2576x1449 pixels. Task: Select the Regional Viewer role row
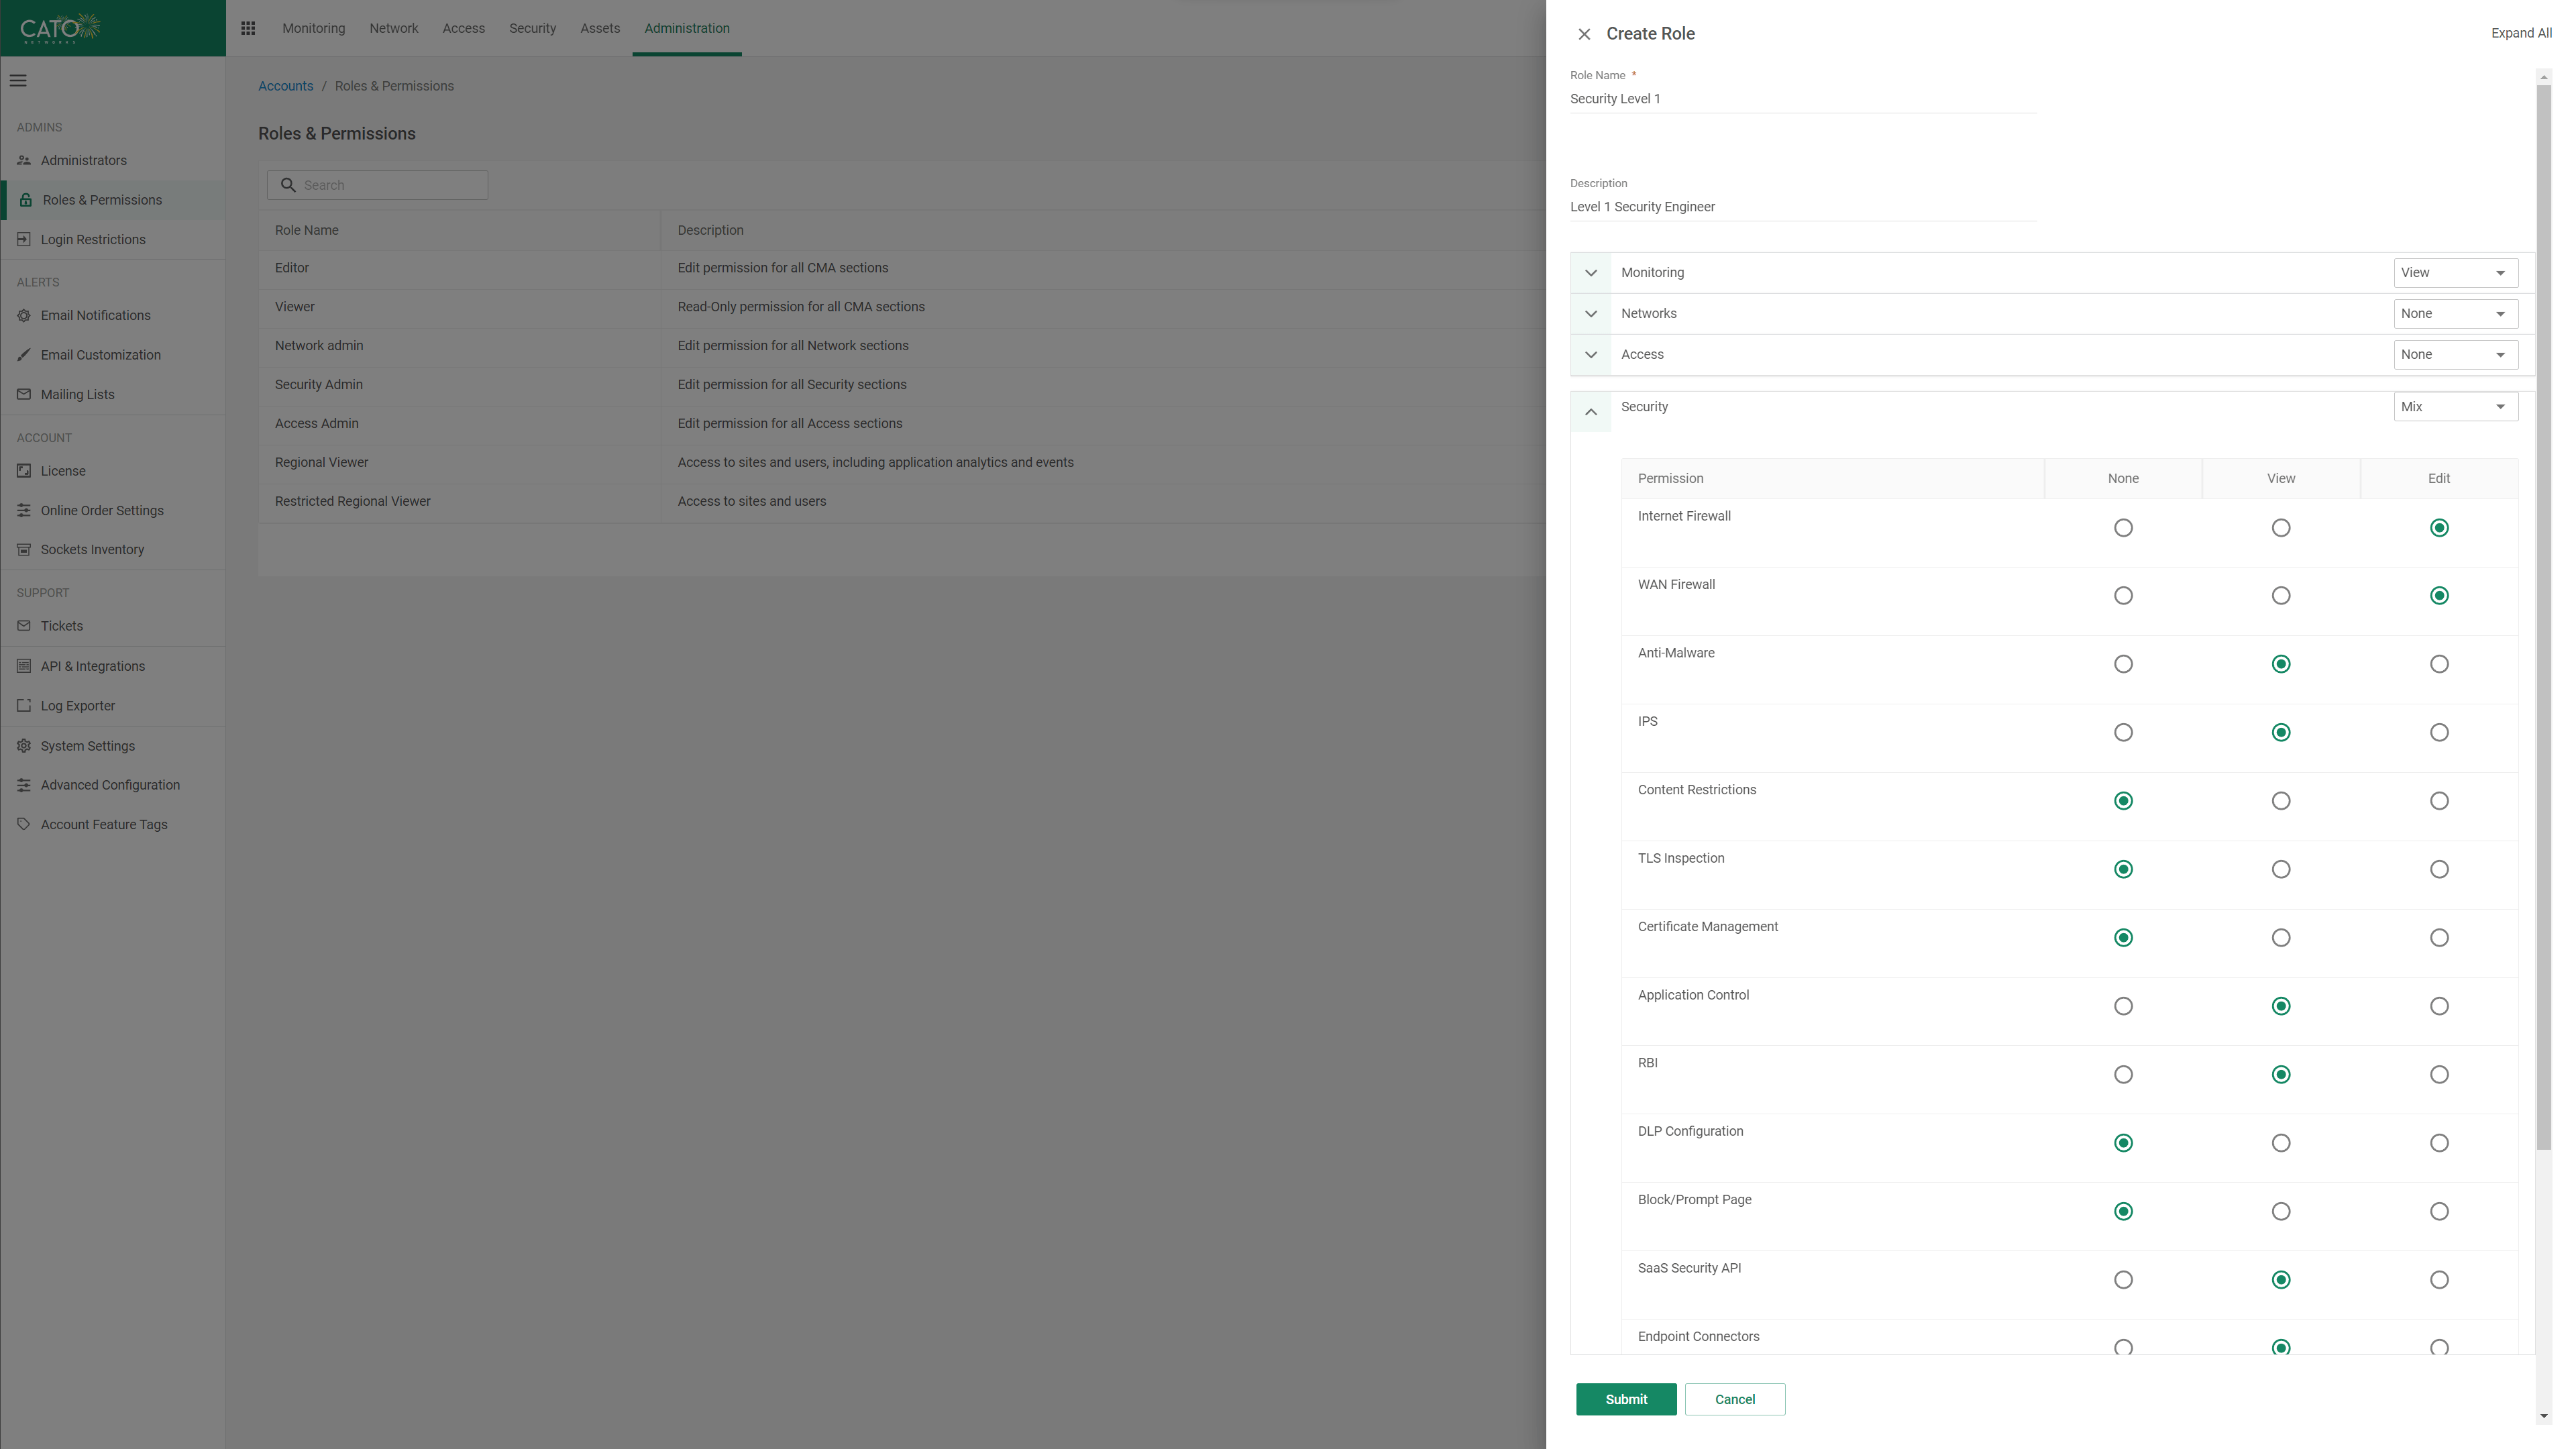[902, 463]
